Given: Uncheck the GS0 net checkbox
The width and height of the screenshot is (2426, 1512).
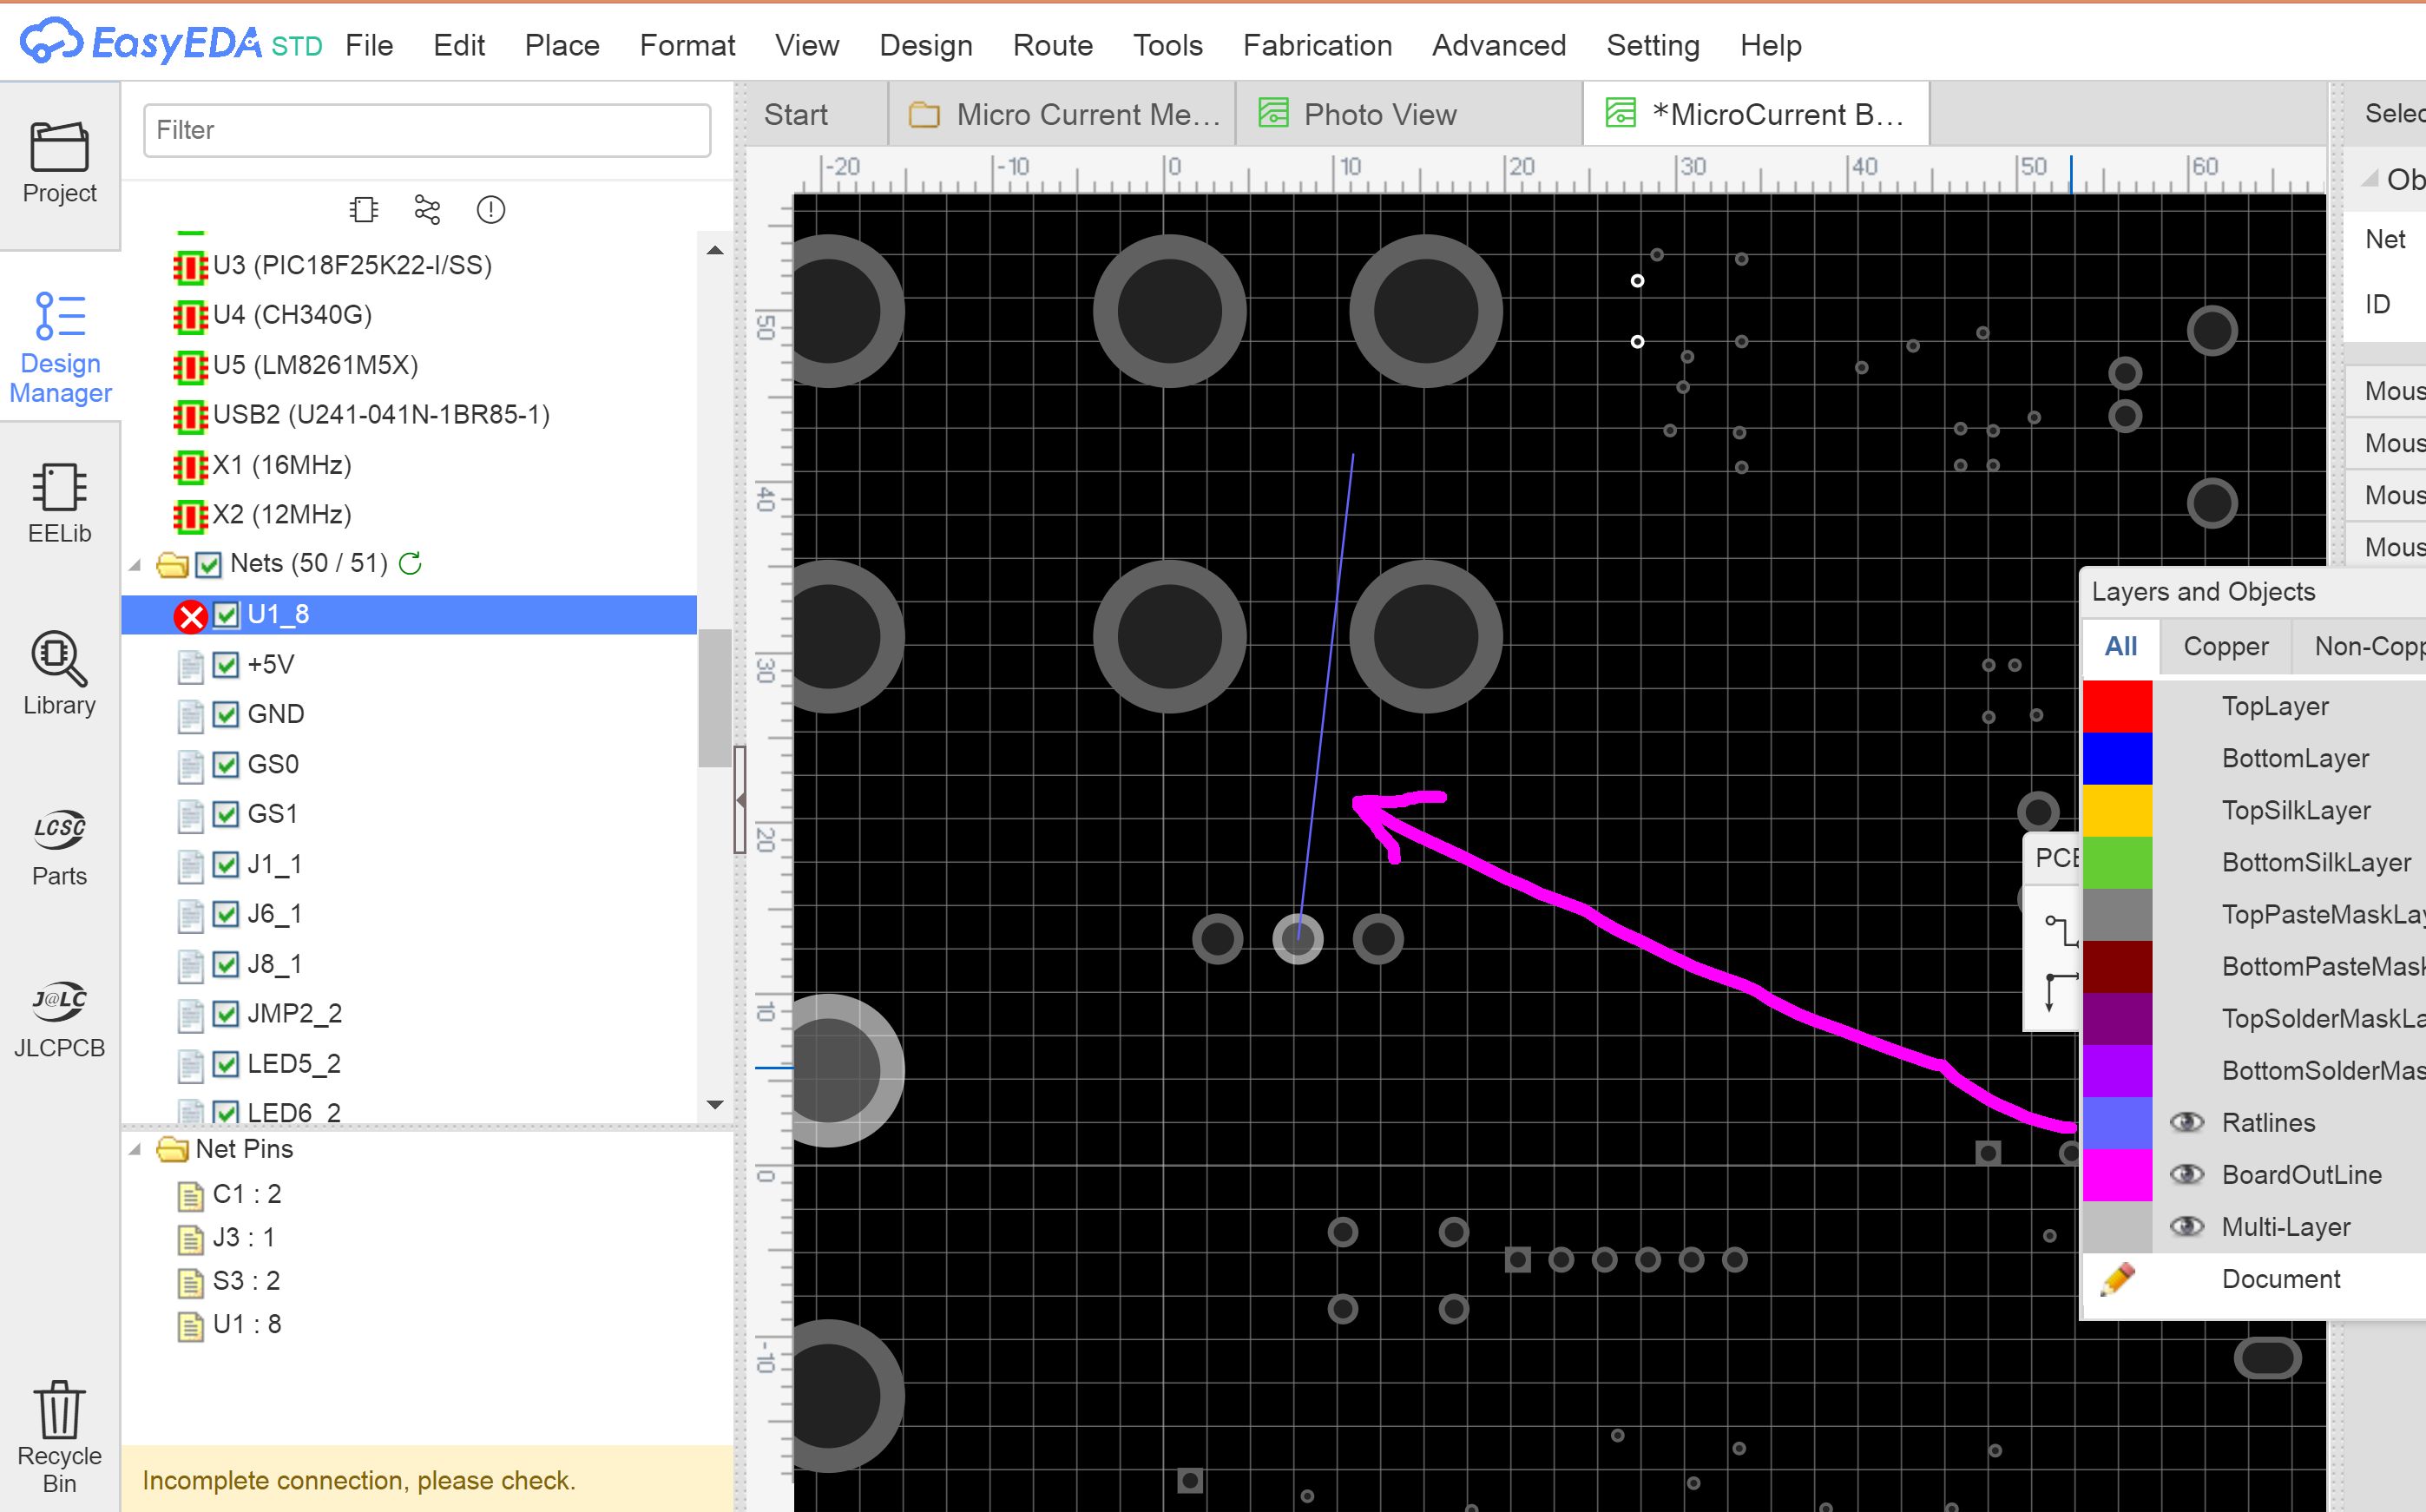Looking at the screenshot, I should tap(226, 765).
